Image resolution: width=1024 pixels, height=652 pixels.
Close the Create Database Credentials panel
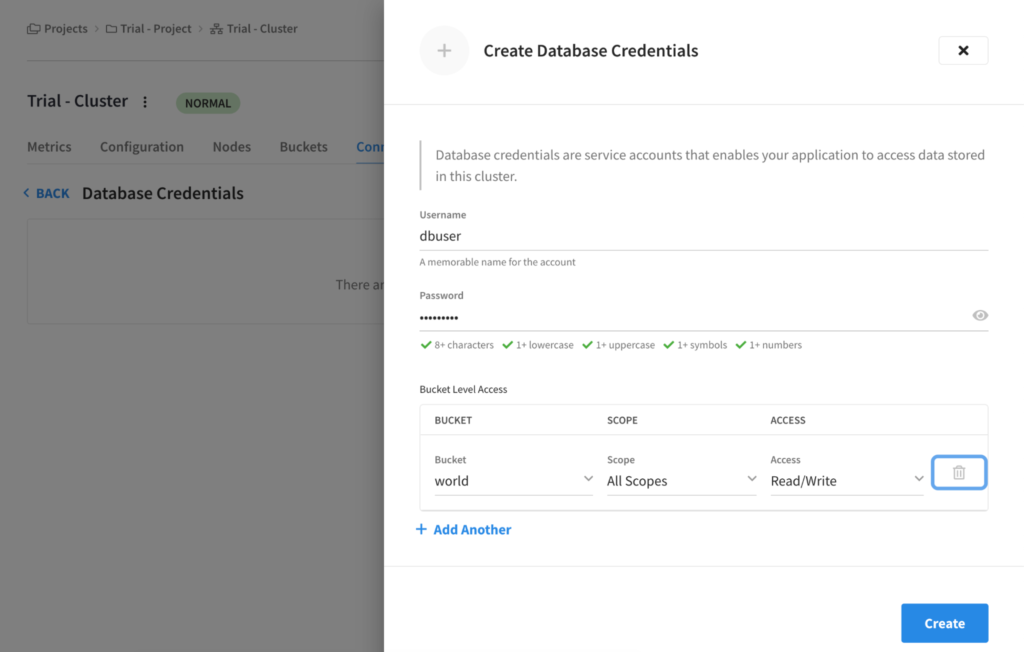pyautogui.click(x=963, y=50)
